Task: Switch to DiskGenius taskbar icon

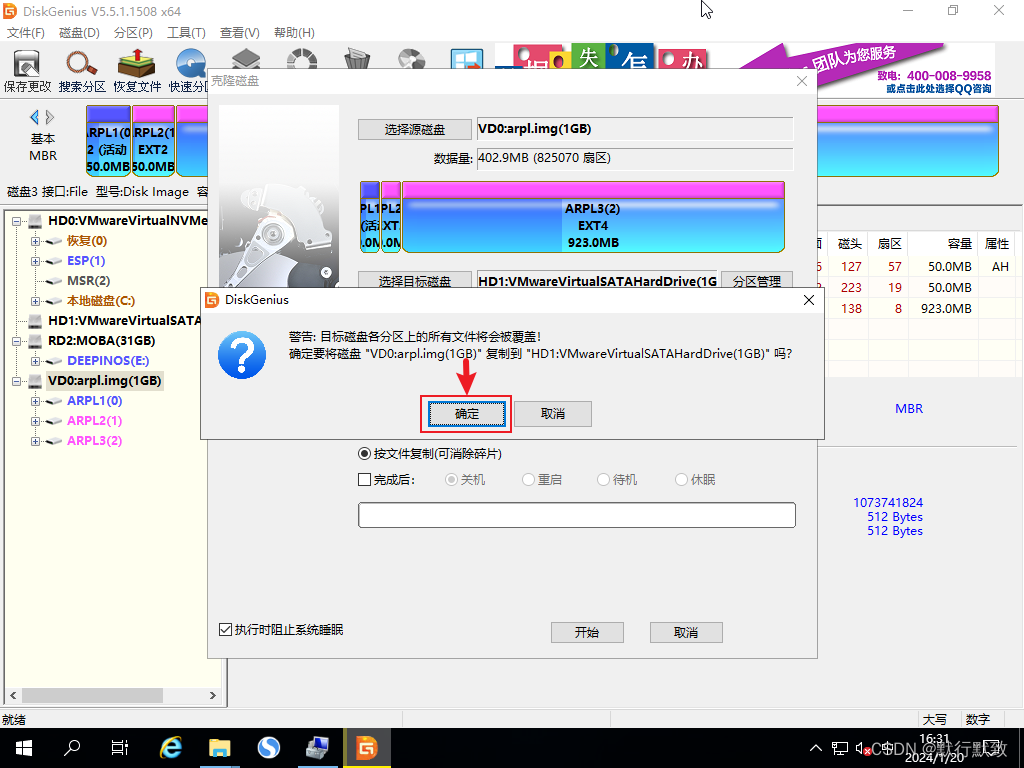Action: [366, 748]
